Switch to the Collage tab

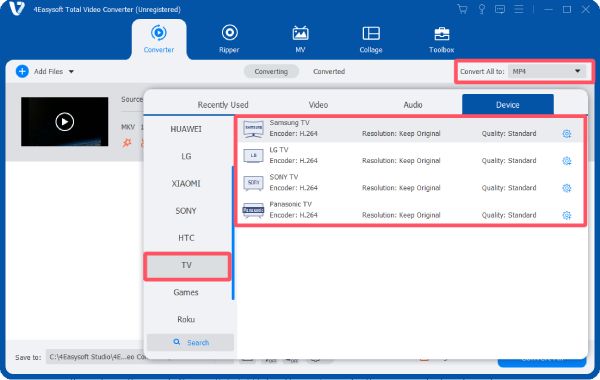pyautogui.click(x=371, y=39)
